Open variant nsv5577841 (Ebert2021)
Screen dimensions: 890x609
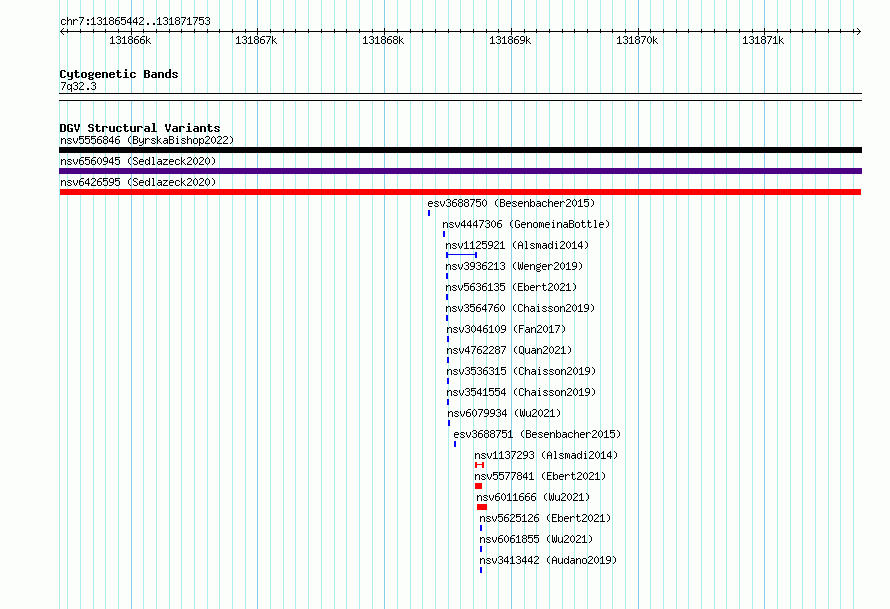(x=540, y=476)
